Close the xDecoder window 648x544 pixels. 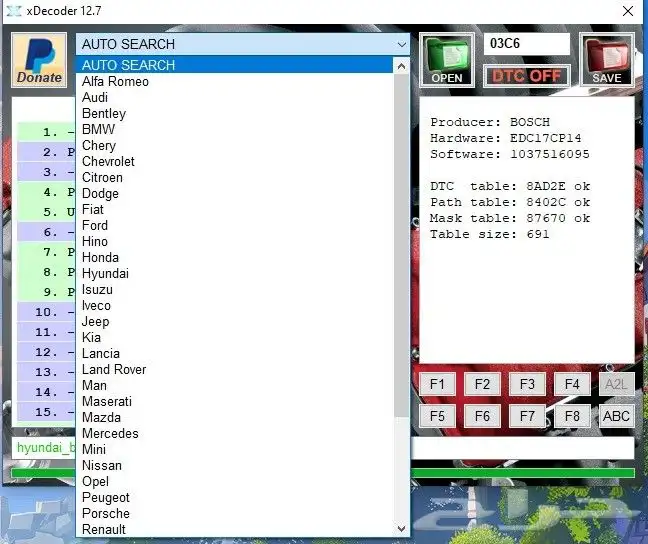(x=628, y=11)
